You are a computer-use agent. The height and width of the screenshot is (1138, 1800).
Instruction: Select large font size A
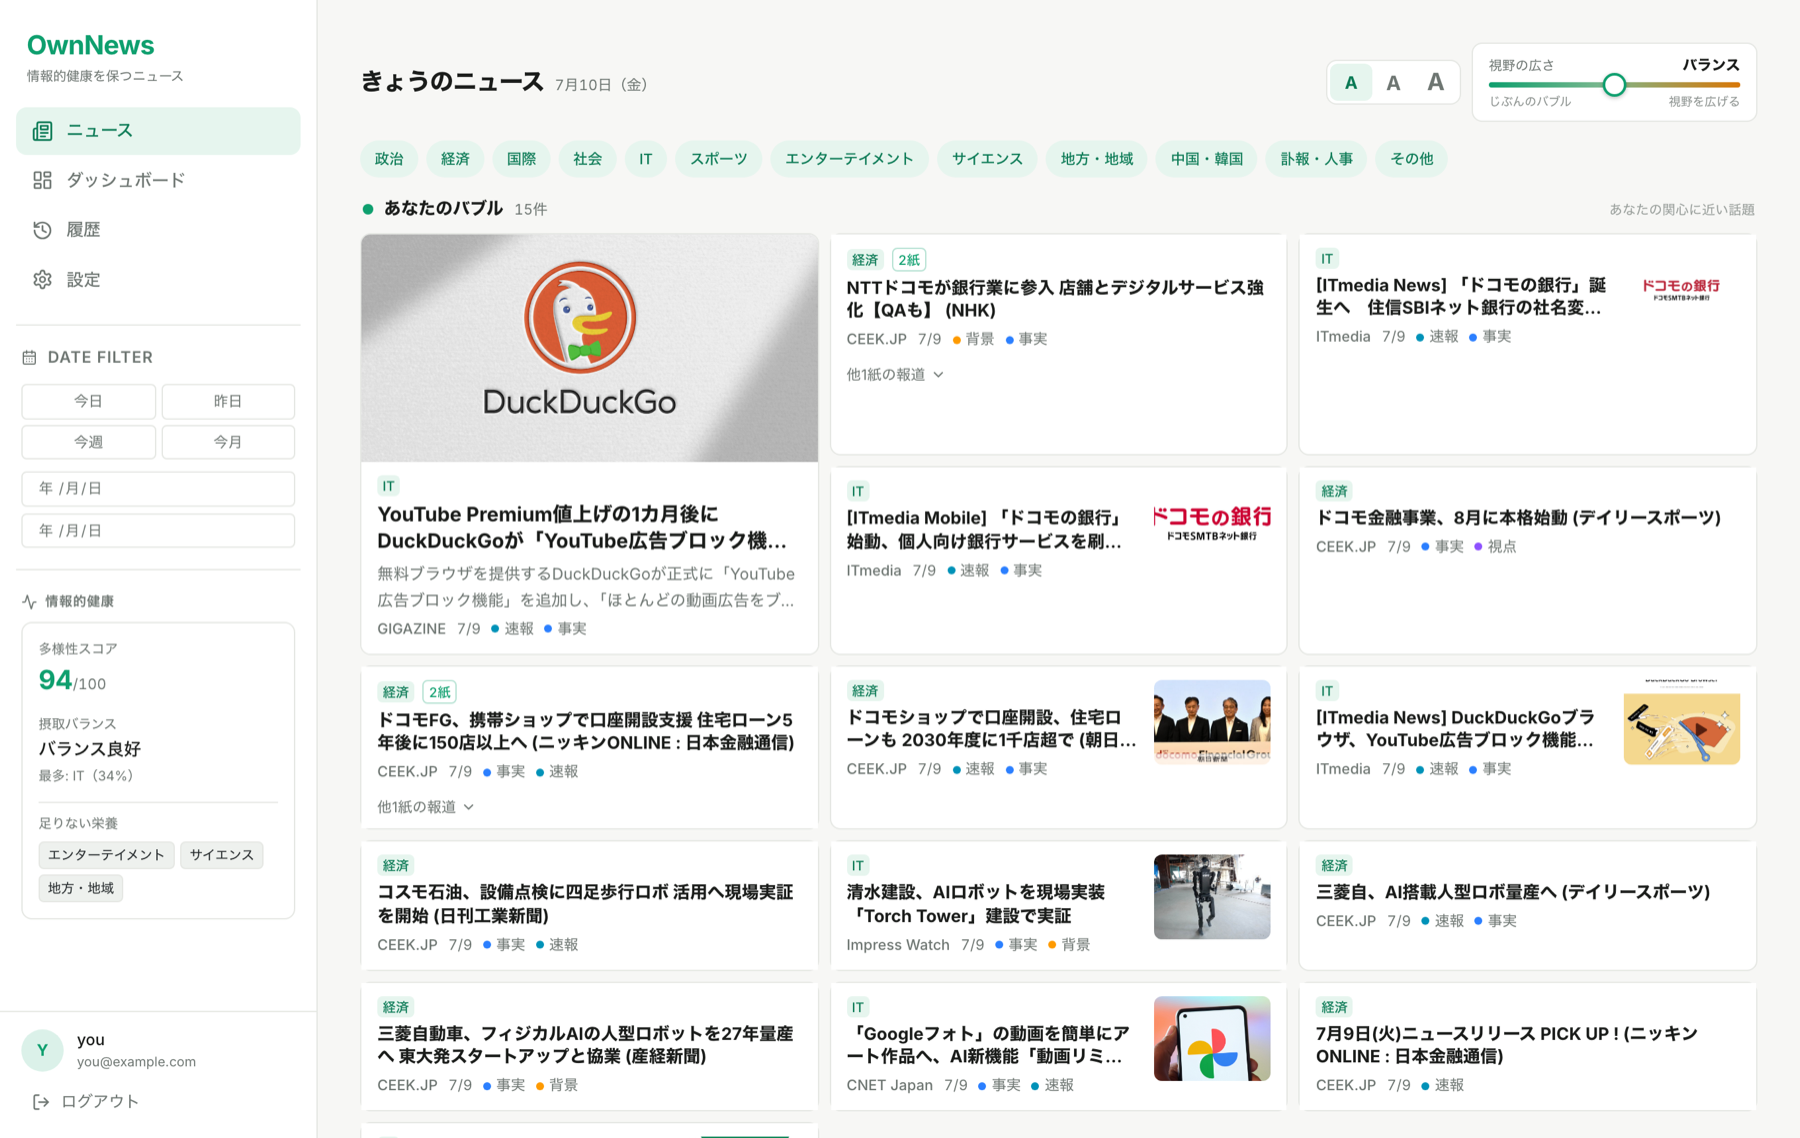(1435, 83)
